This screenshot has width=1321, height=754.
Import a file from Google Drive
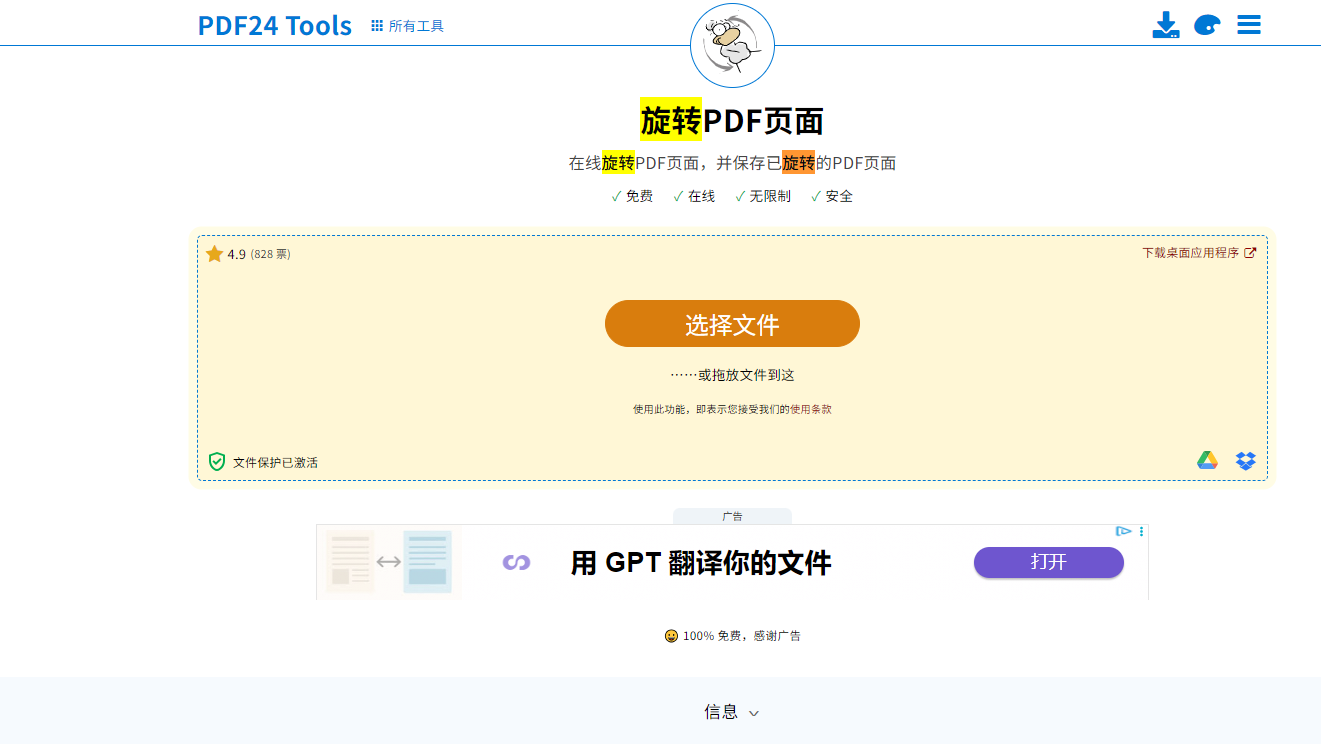pos(1207,461)
